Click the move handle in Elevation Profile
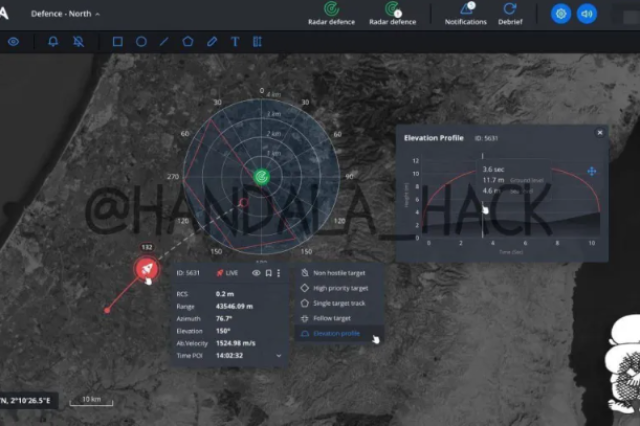The width and height of the screenshot is (640, 426). [591, 171]
